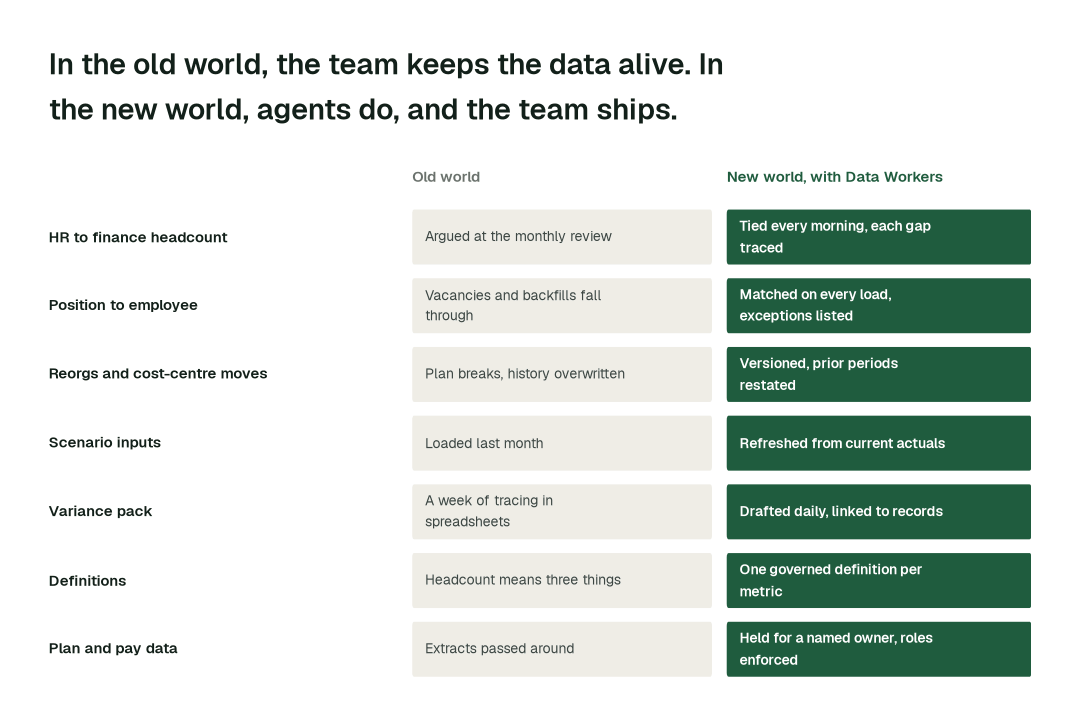Click the 'Position to employee' row label

click(123, 305)
